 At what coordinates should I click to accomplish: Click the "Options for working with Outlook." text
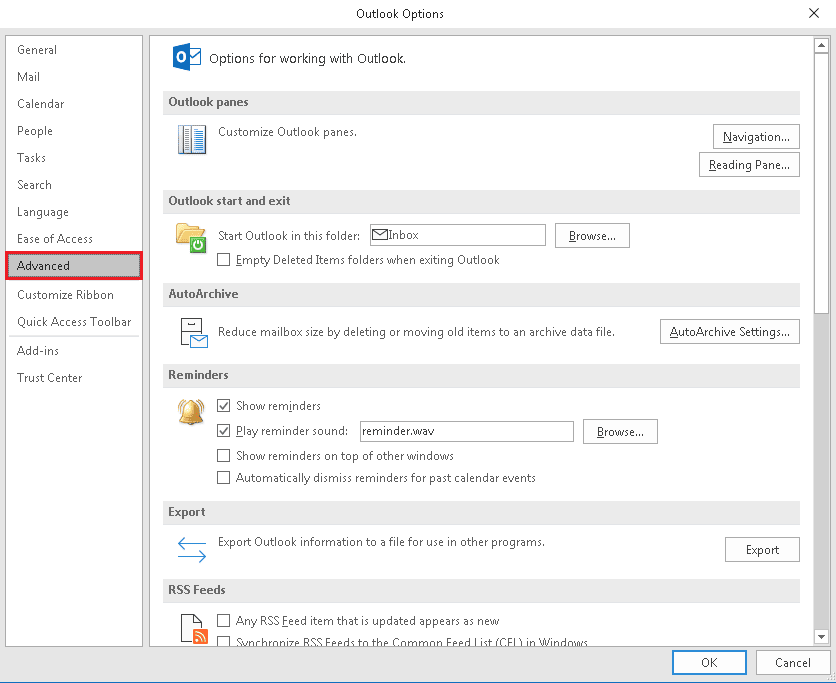point(307,58)
